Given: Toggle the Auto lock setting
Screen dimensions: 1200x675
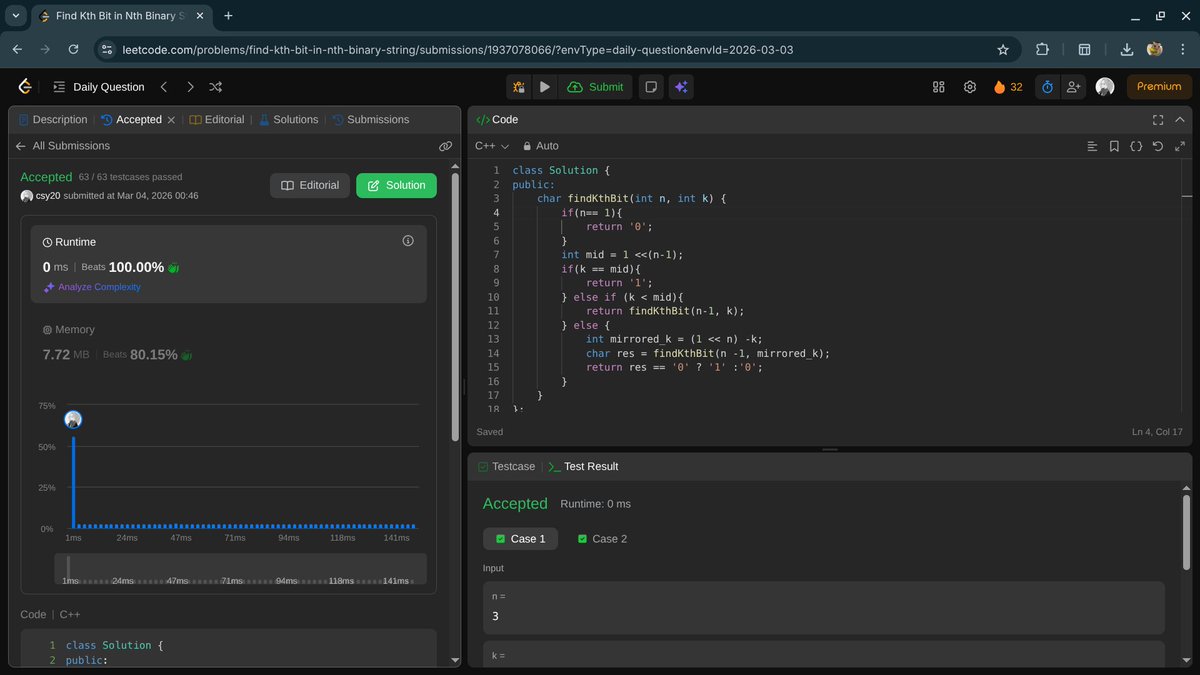Looking at the screenshot, I should (540, 146).
